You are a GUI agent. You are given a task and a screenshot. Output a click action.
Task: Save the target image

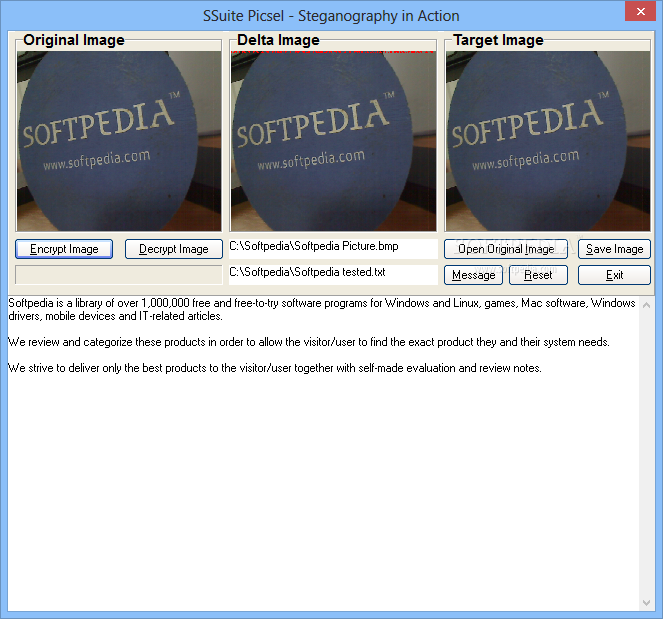tap(614, 249)
